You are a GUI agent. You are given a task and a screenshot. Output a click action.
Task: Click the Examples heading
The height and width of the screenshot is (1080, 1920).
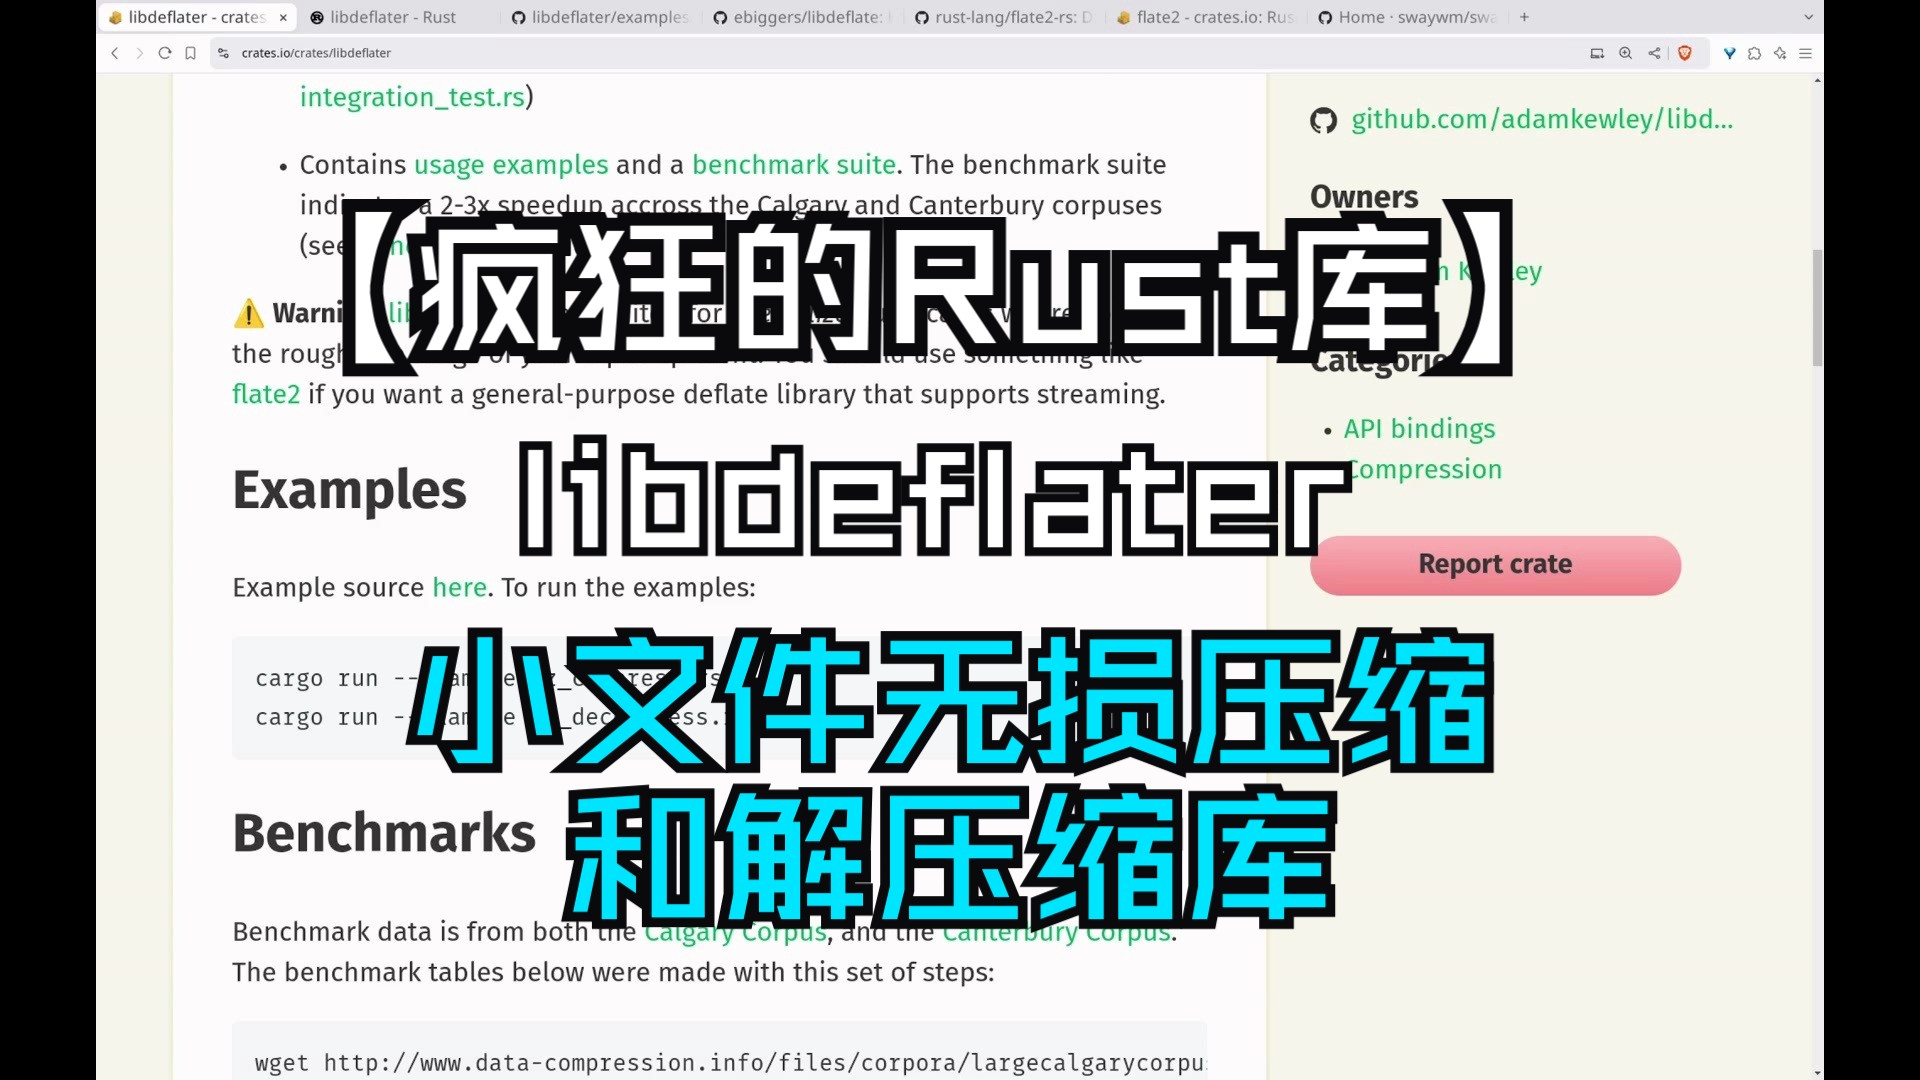(349, 490)
